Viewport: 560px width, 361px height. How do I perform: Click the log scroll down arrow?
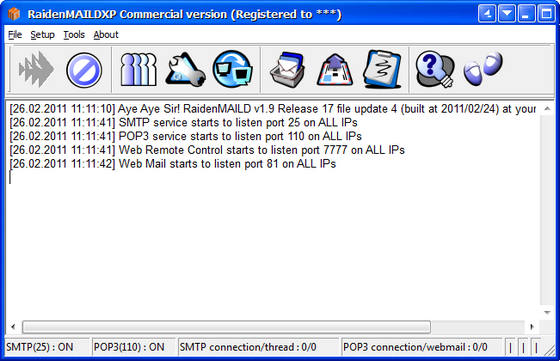(547, 312)
